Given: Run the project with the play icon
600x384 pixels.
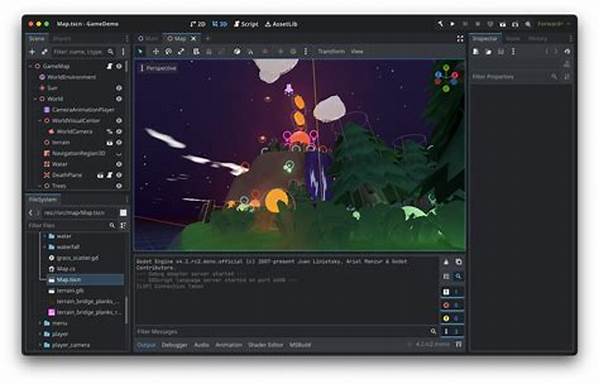Looking at the screenshot, I should [x=452, y=24].
